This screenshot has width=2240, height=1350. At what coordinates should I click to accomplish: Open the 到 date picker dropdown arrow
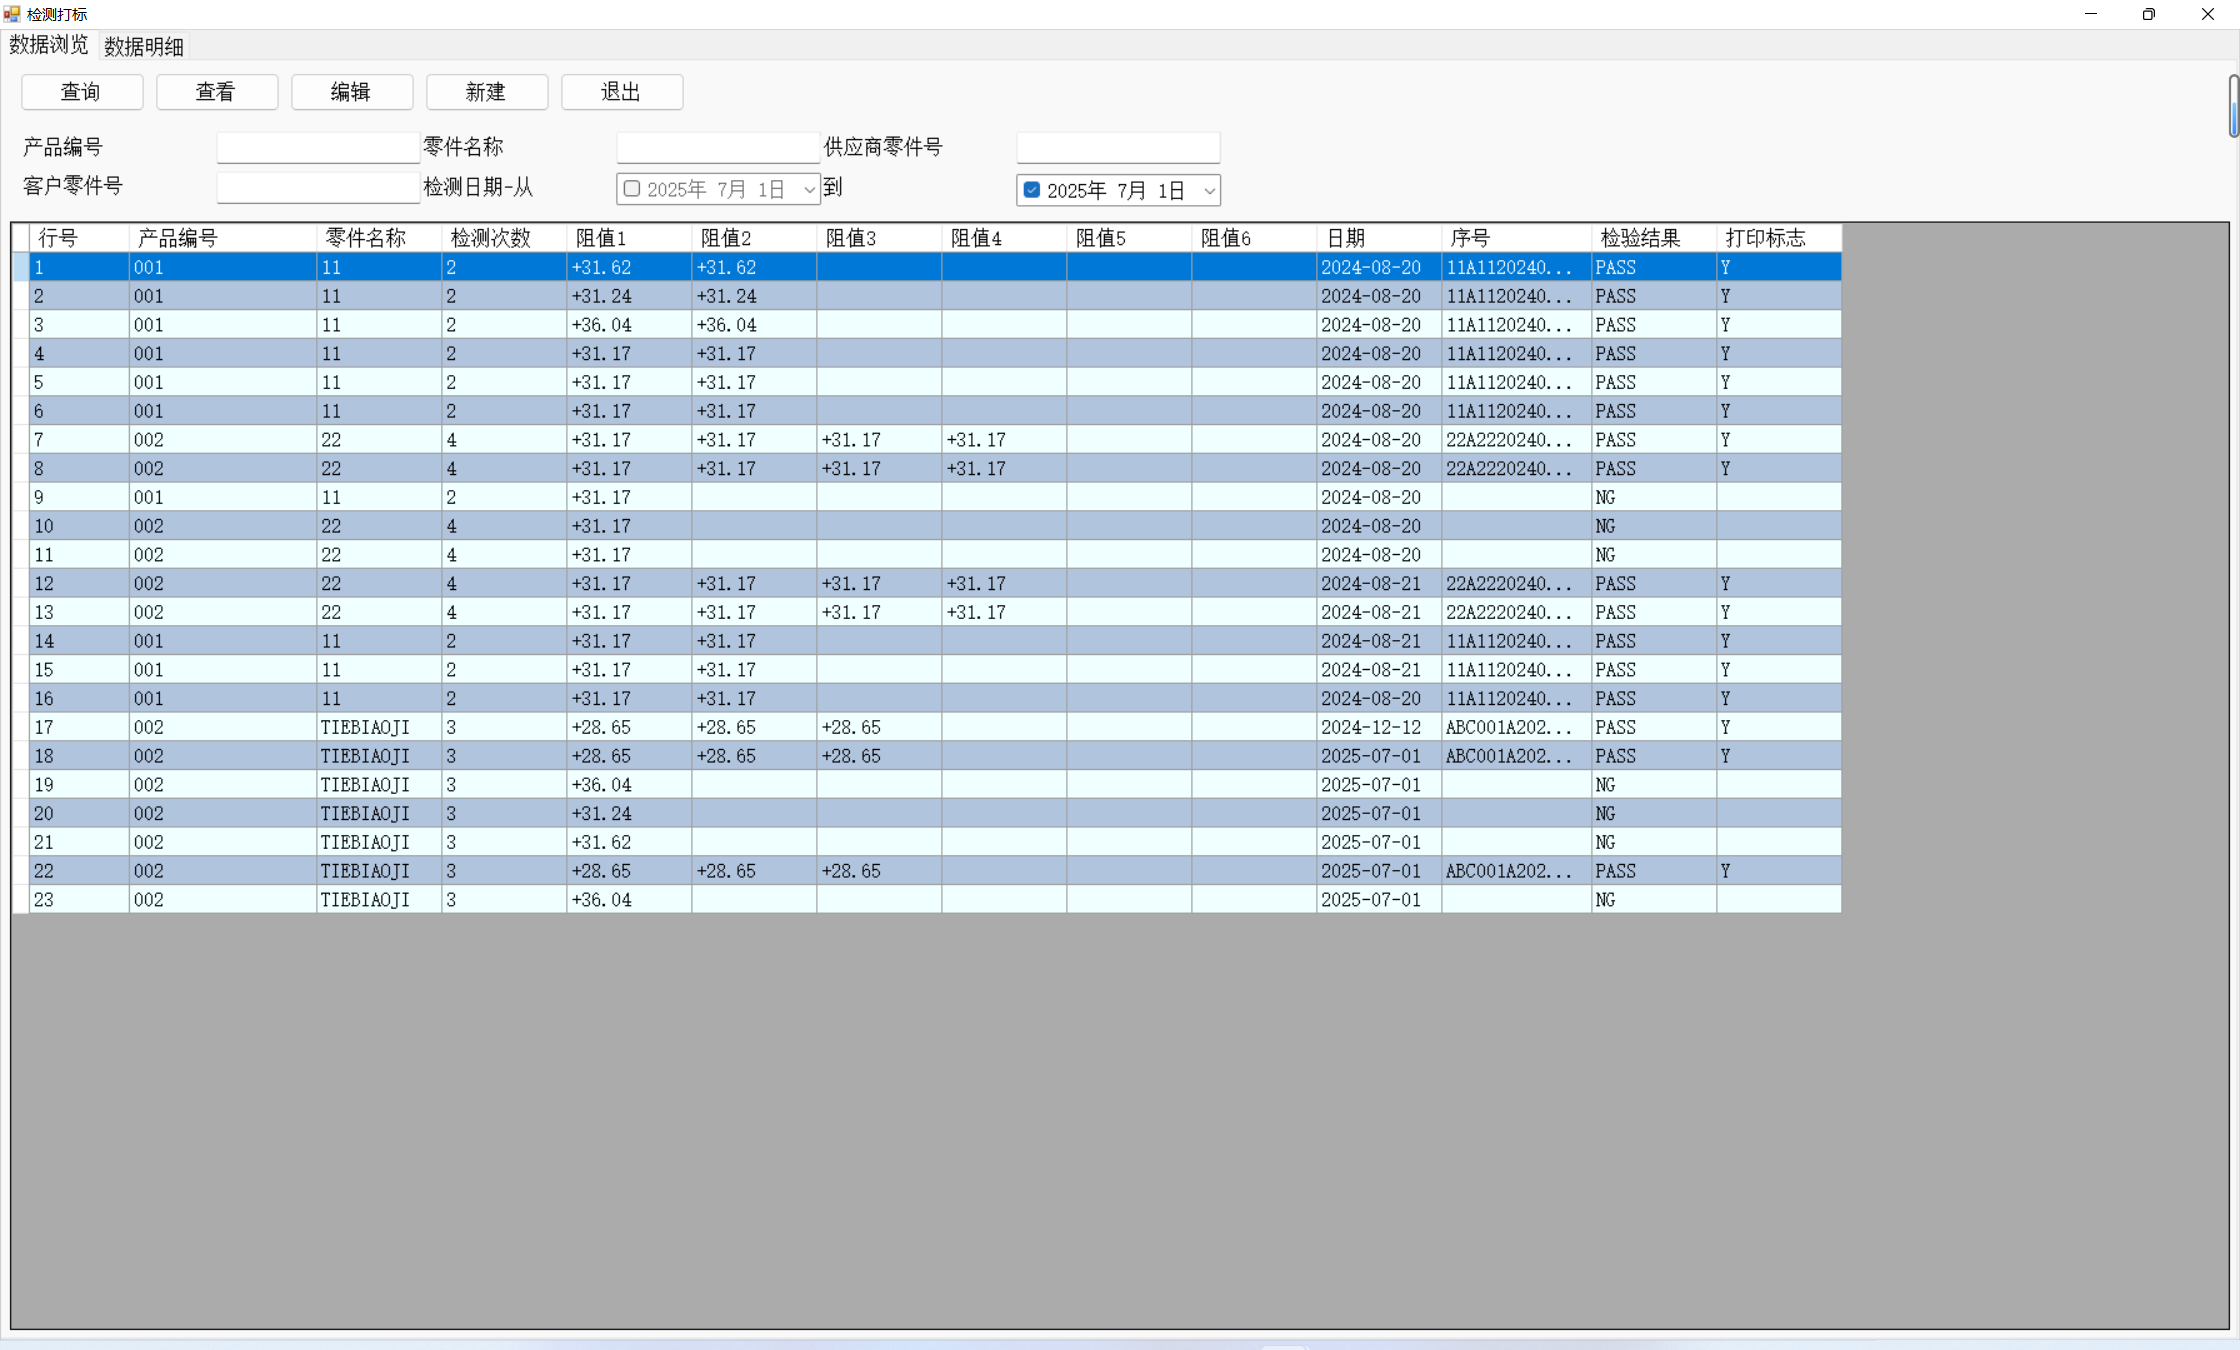[x=1209, y=190]
